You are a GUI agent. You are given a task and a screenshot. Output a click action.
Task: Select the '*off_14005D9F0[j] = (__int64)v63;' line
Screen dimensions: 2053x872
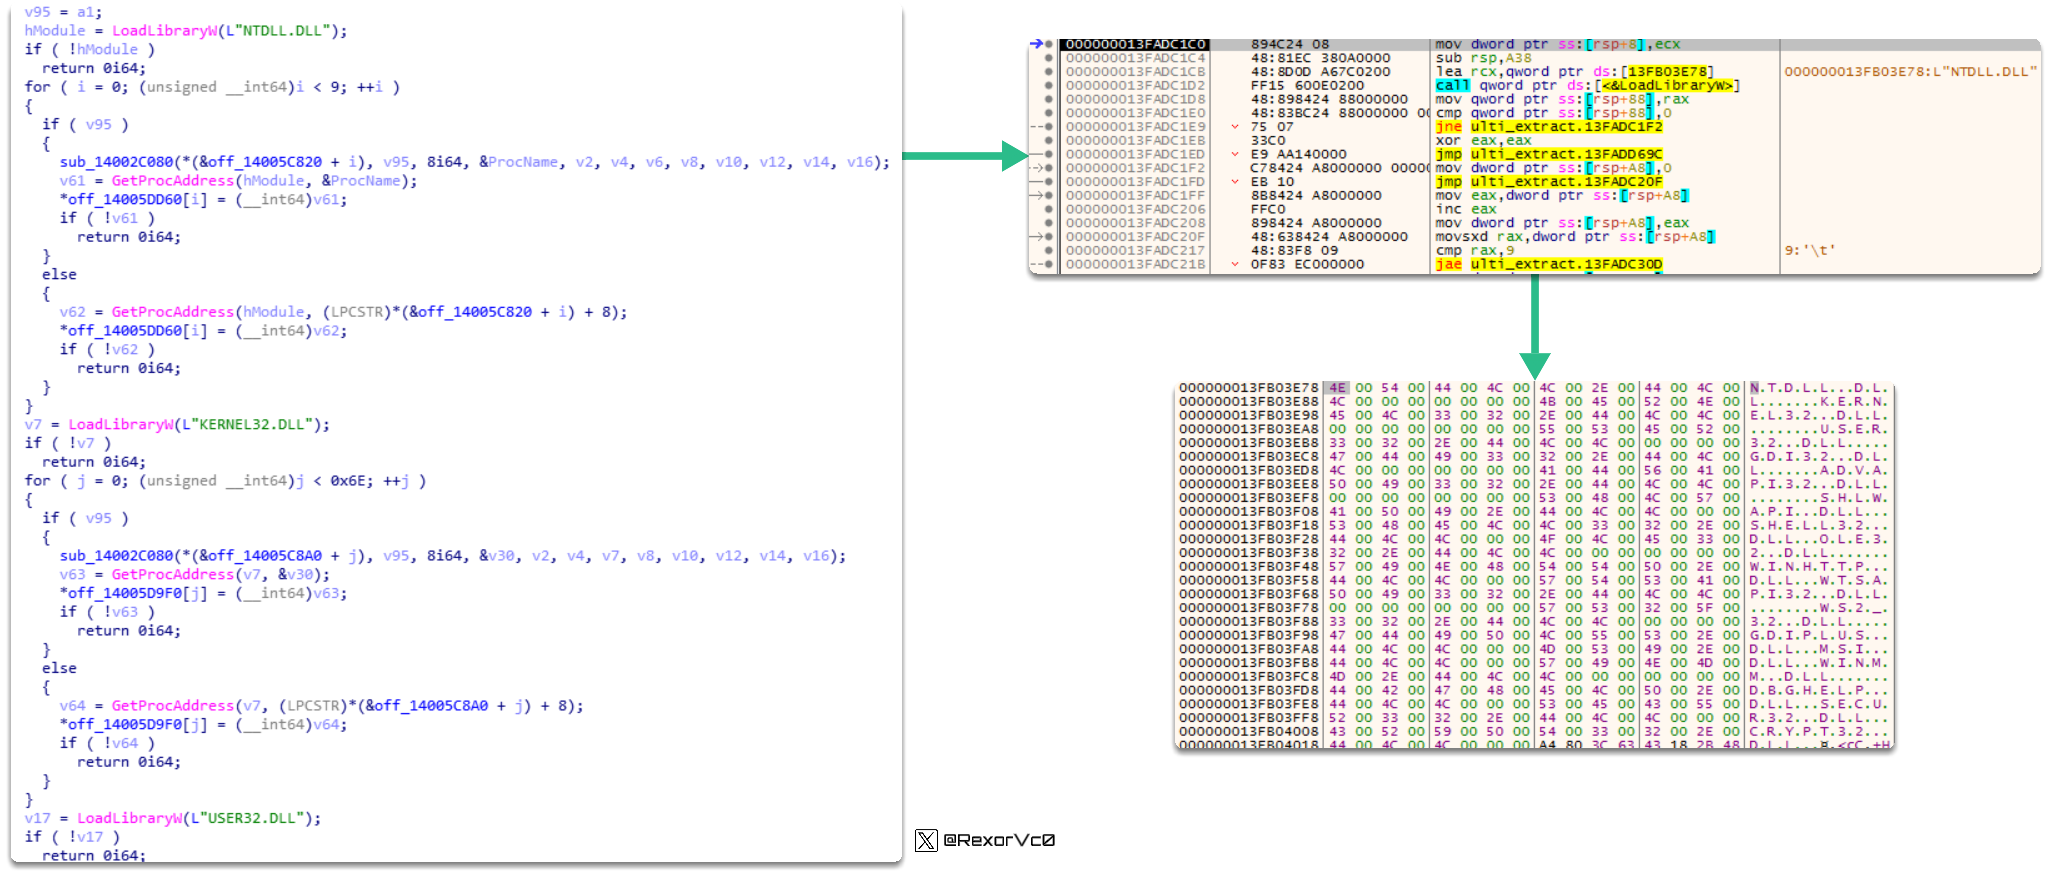(203, 594)
